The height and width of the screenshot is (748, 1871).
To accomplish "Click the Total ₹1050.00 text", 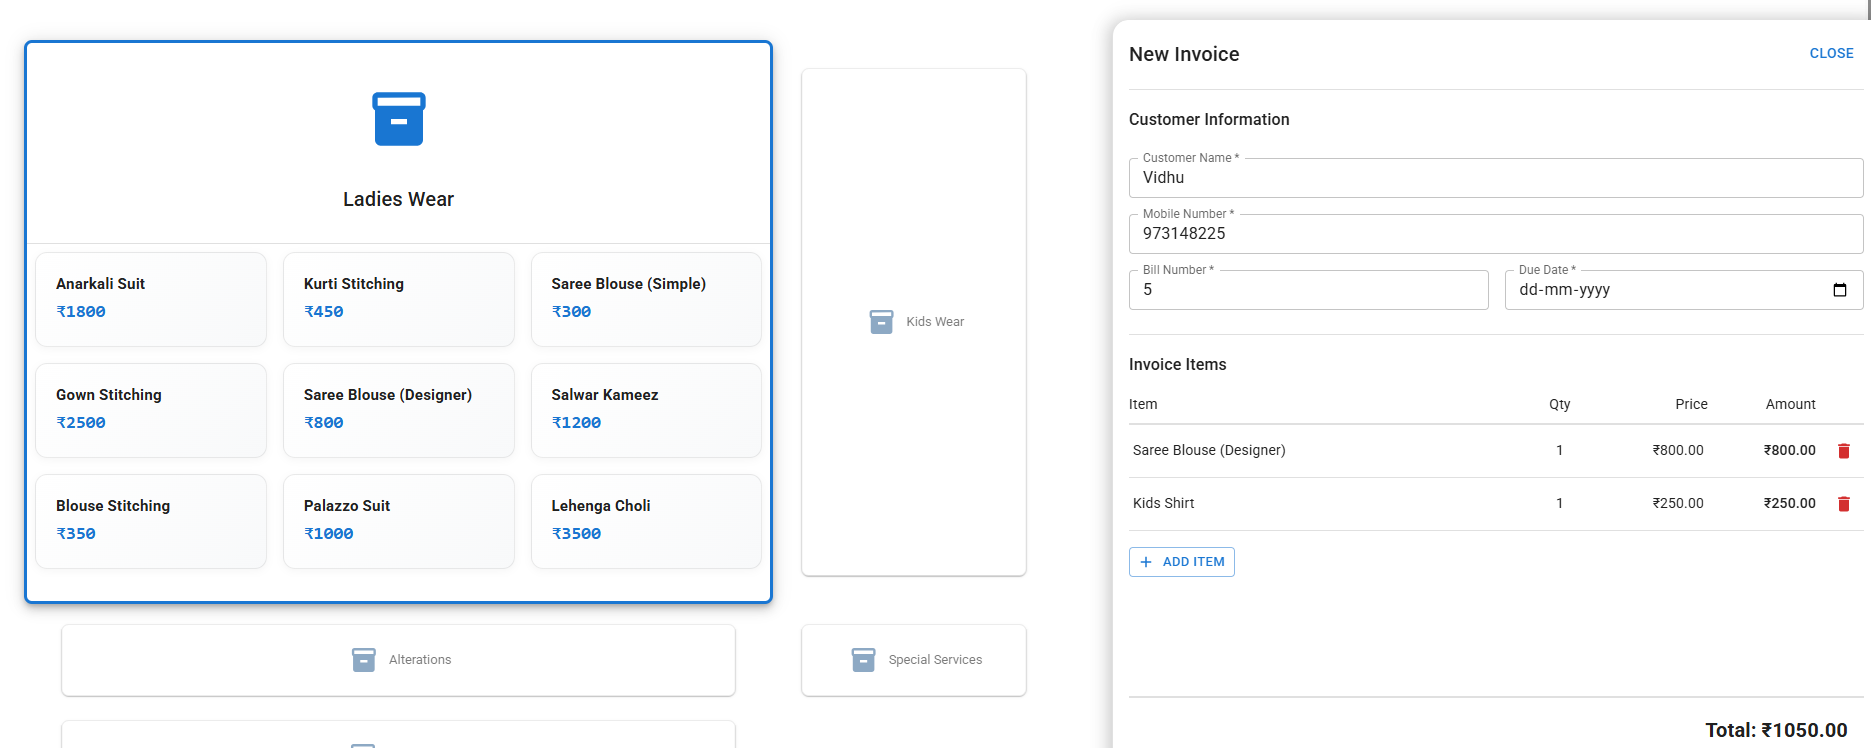I will pyautogui.click(x=1776, y=731).
